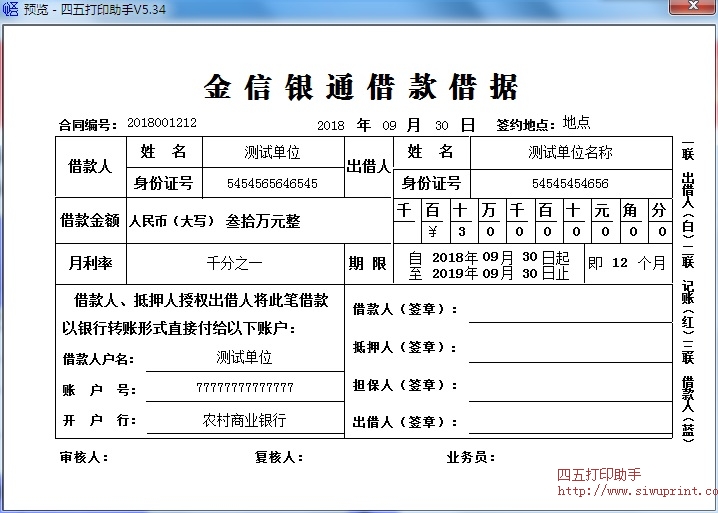
Task: Click borrower ID number 5454565646545
Action: (x=272, y=184)
